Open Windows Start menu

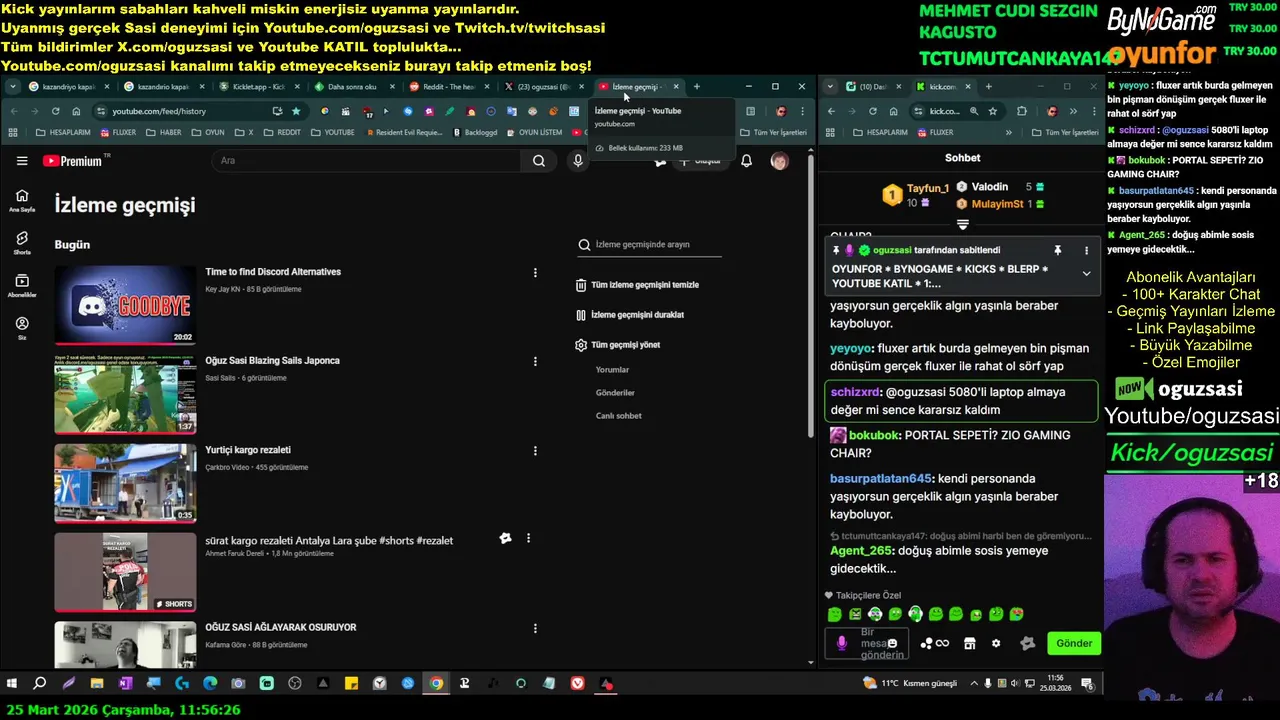12,684
